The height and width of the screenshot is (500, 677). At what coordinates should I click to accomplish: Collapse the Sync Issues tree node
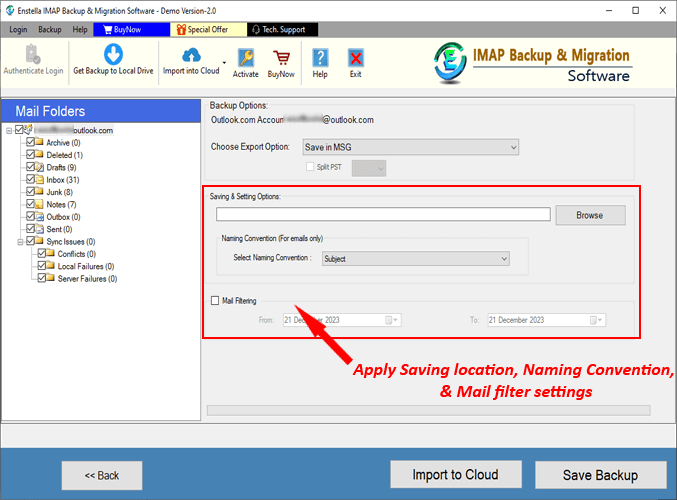click(20, 242)
